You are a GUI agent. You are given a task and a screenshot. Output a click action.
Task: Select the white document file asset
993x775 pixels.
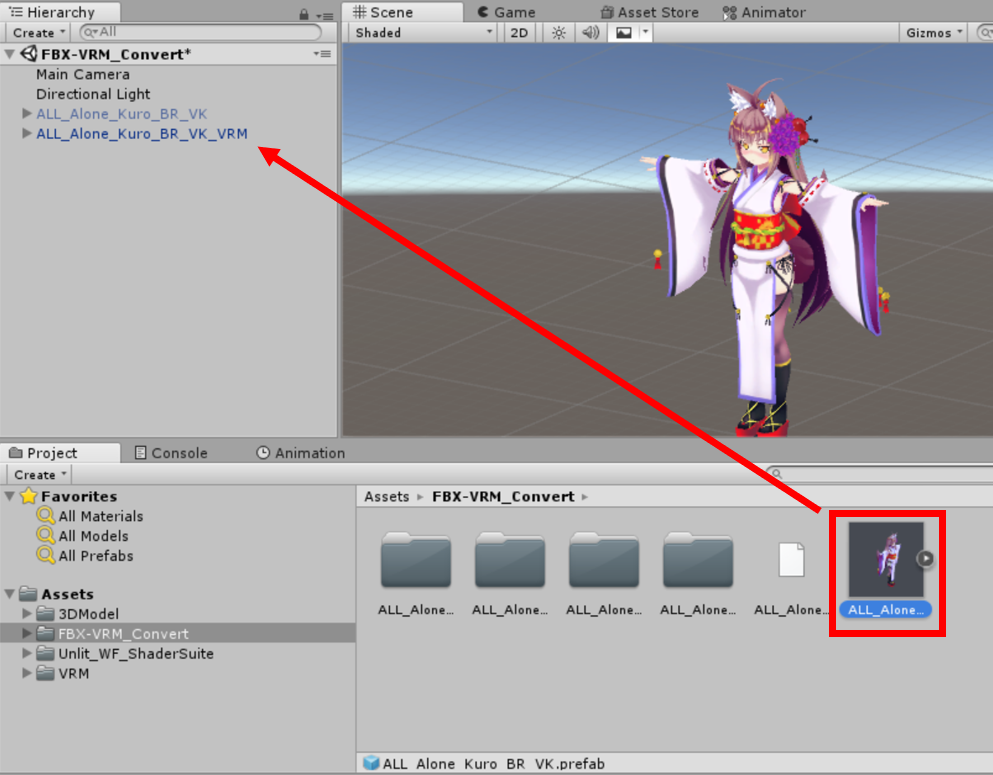pyautogui.click(x=791, y=560)
